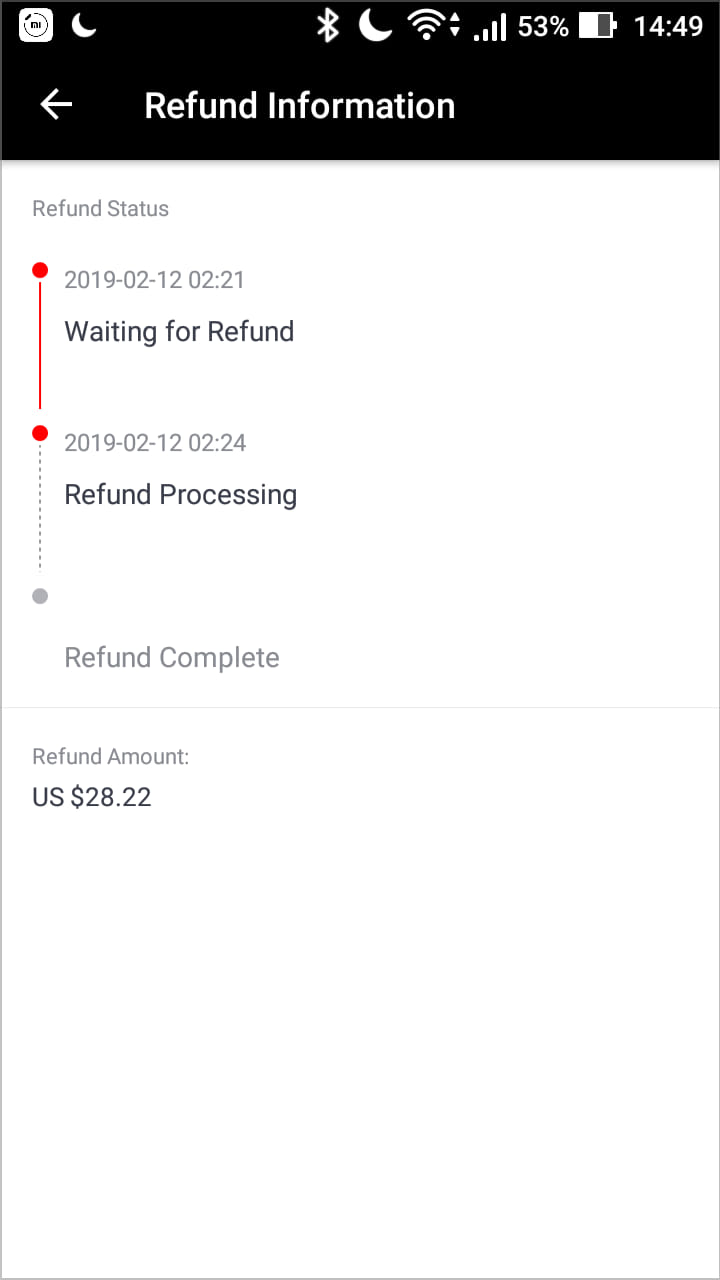Tap the moon icon beside Bluetooth
The image size is (720, 1280).
376,26
